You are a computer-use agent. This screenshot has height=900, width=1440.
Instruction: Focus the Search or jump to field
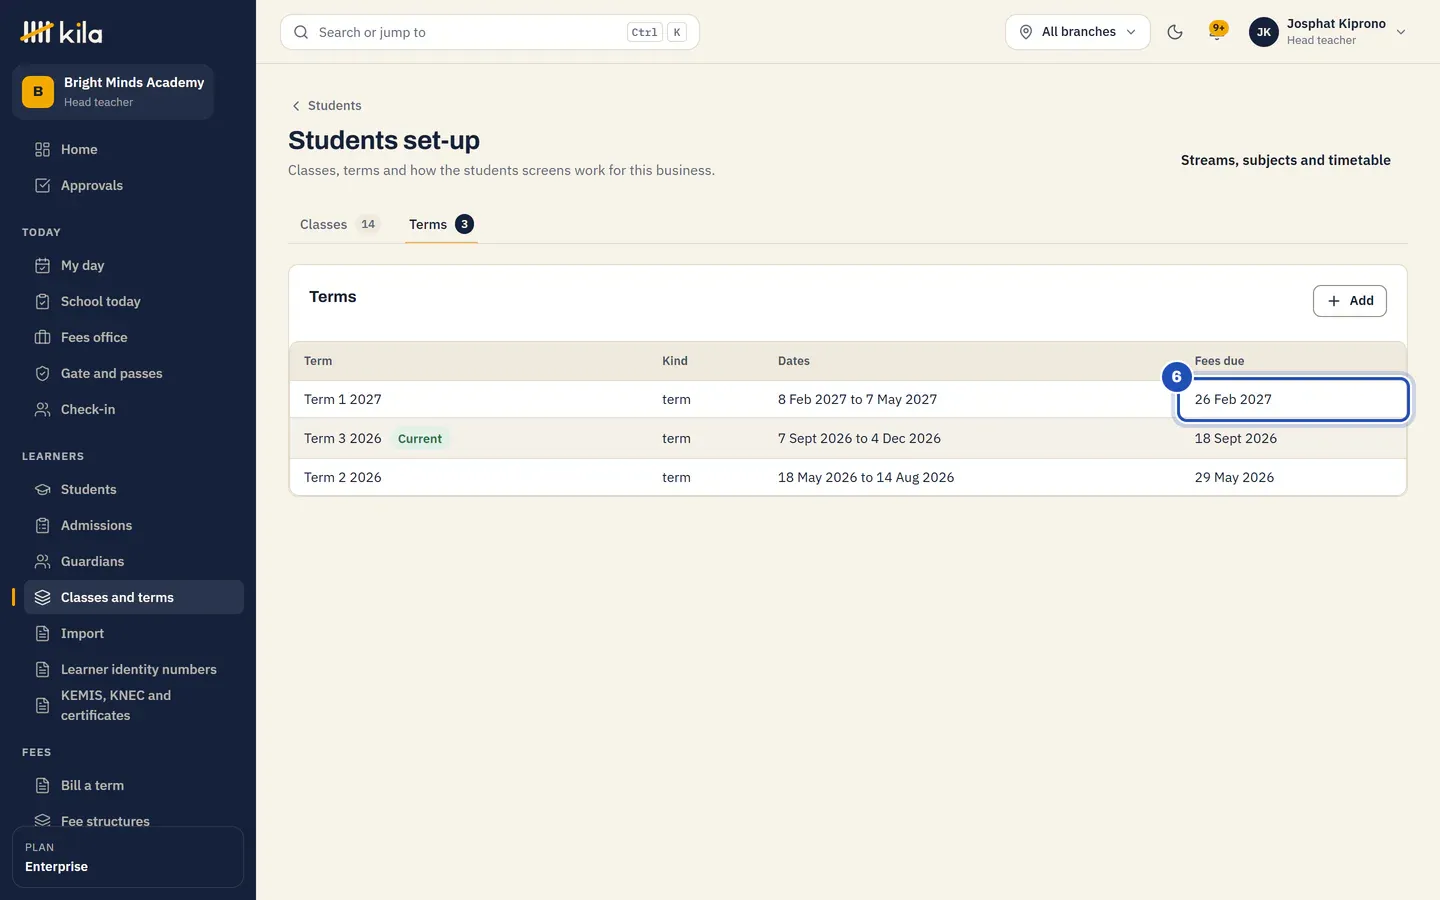[x=490, y=32]
